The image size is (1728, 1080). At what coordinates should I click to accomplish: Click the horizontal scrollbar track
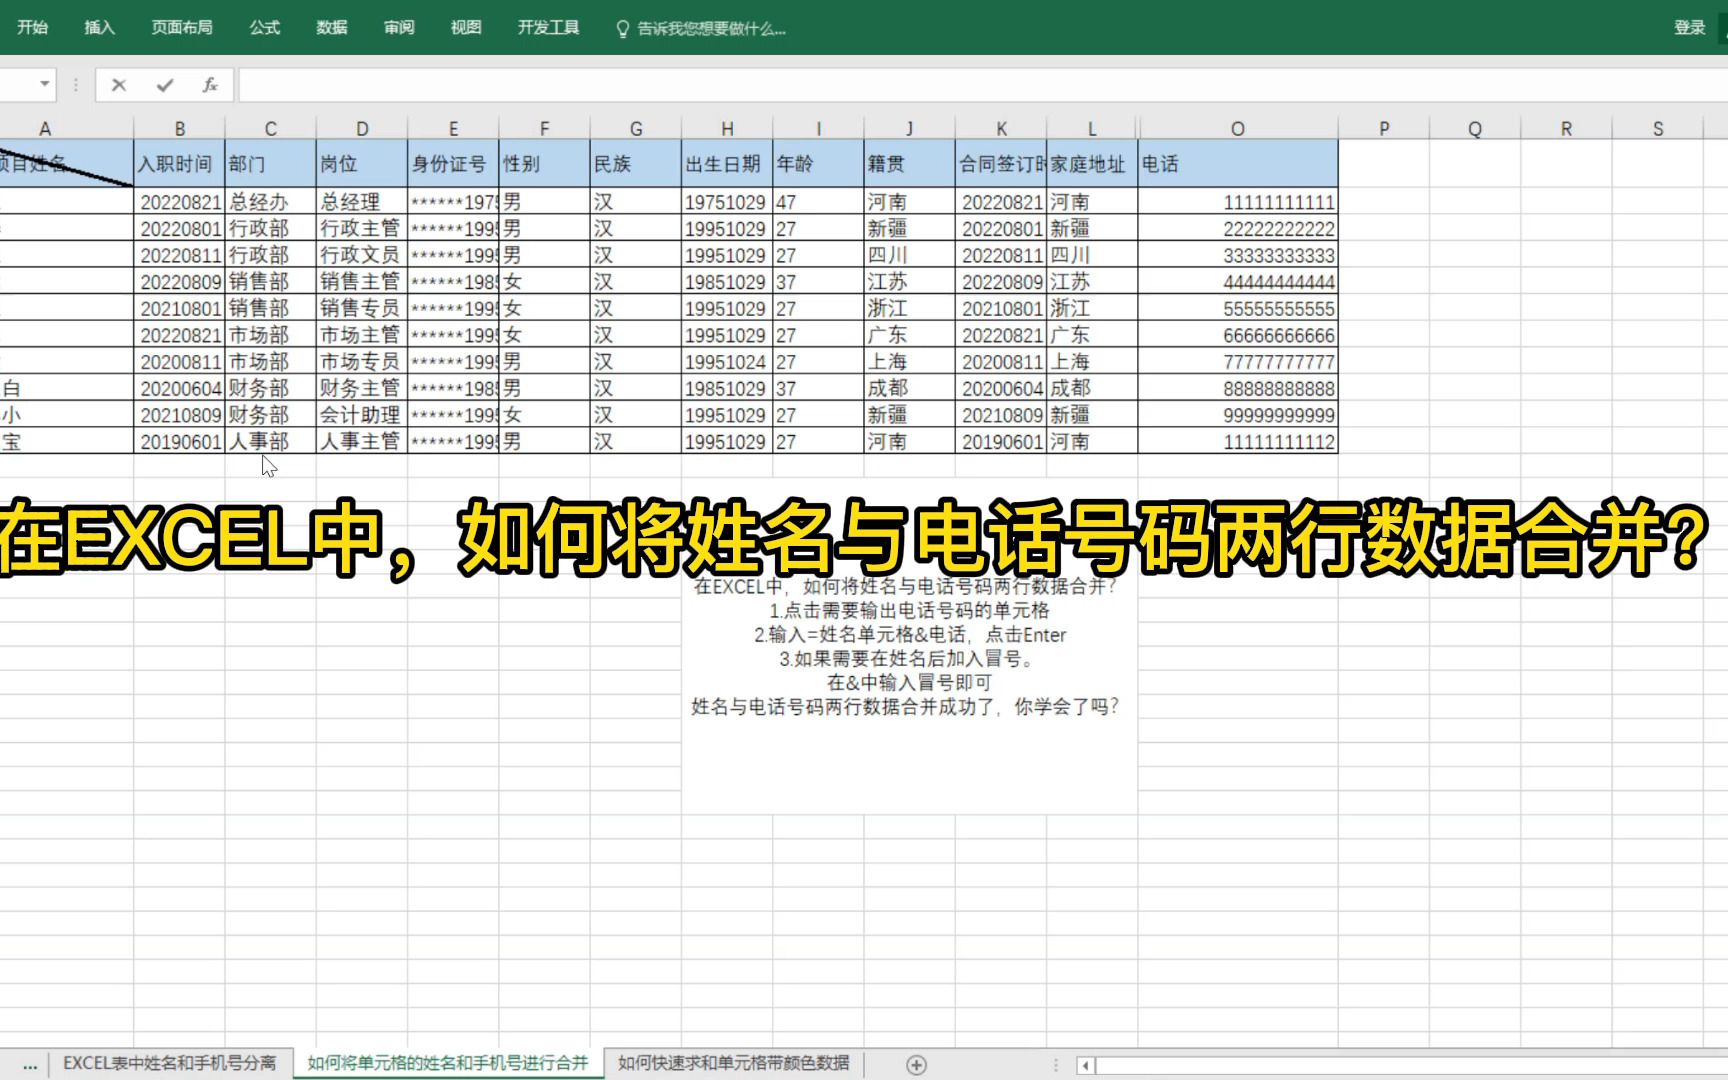click(1410, 1065)
